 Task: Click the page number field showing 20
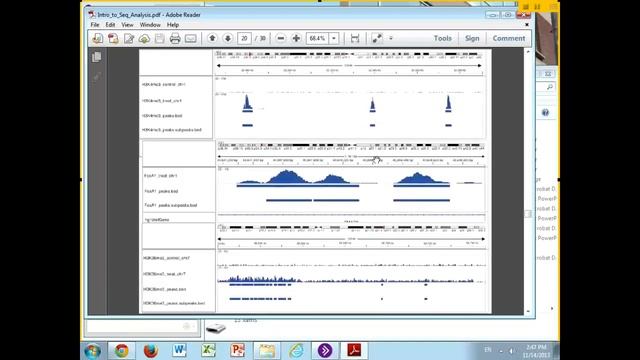tap(244, 38)
